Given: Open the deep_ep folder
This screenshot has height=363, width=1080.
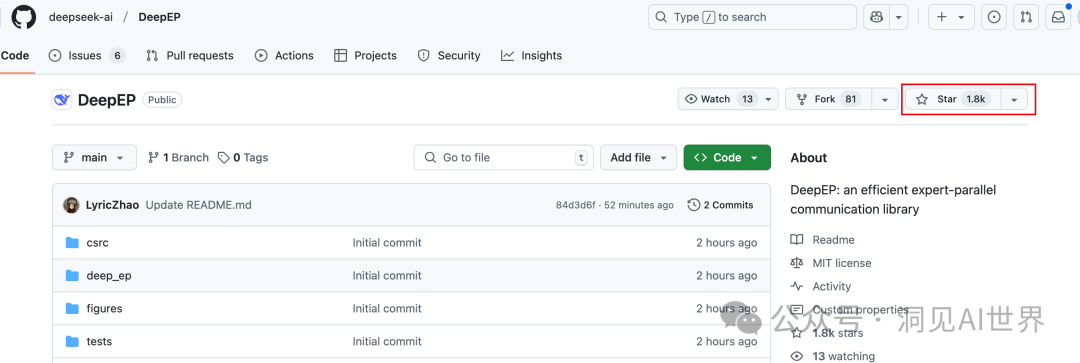Looking at the screenshot, I should [x=109, y=276].
